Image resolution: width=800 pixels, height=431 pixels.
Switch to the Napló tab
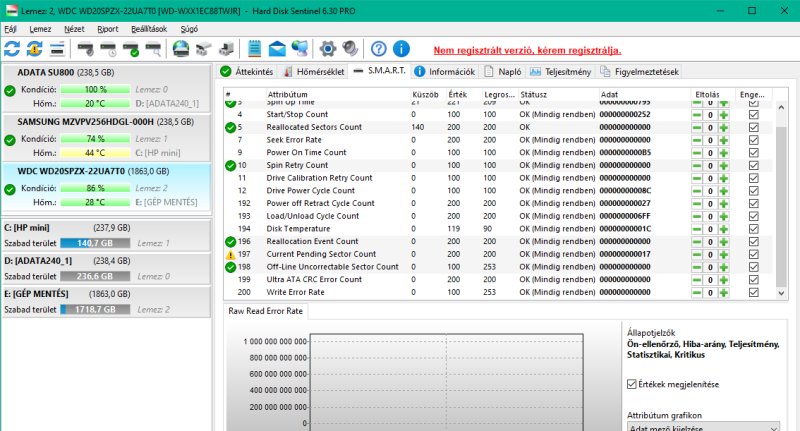[x=503, y=71]
